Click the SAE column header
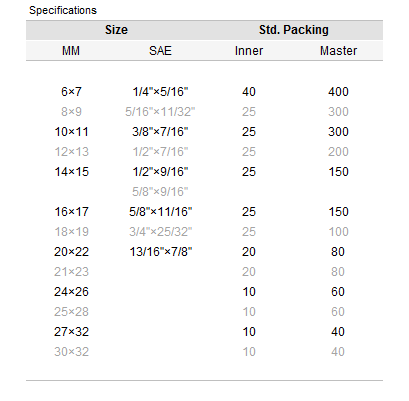The height and width of the screenshot is (401, 409). pyautogui.click(x=160, y=51)
